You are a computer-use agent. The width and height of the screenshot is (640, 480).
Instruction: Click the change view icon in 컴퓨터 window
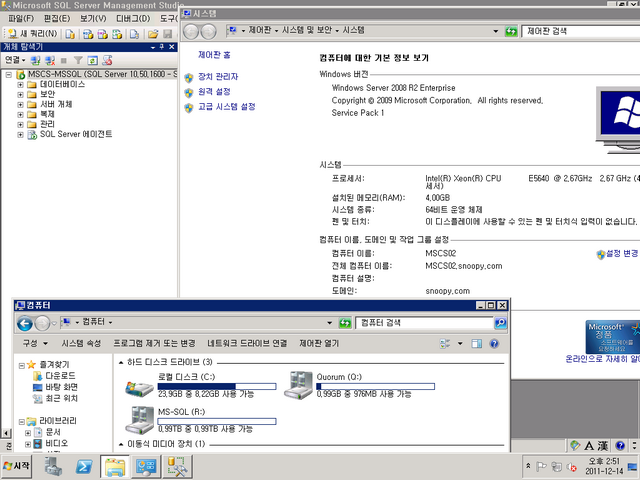point(445,344)
